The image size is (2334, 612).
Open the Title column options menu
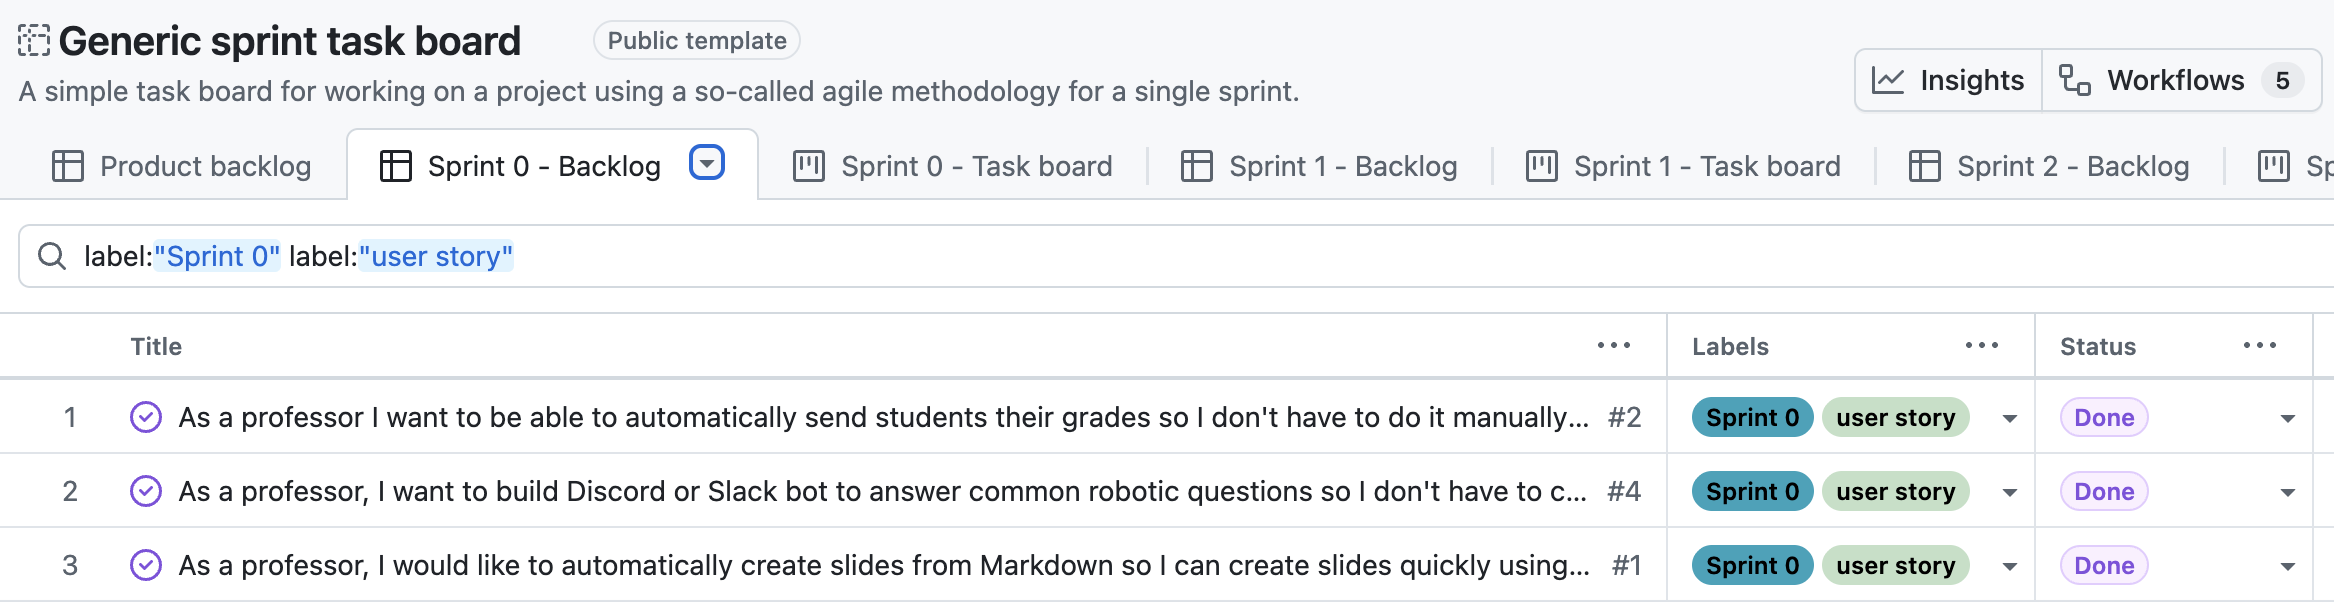coord(1614,345)
